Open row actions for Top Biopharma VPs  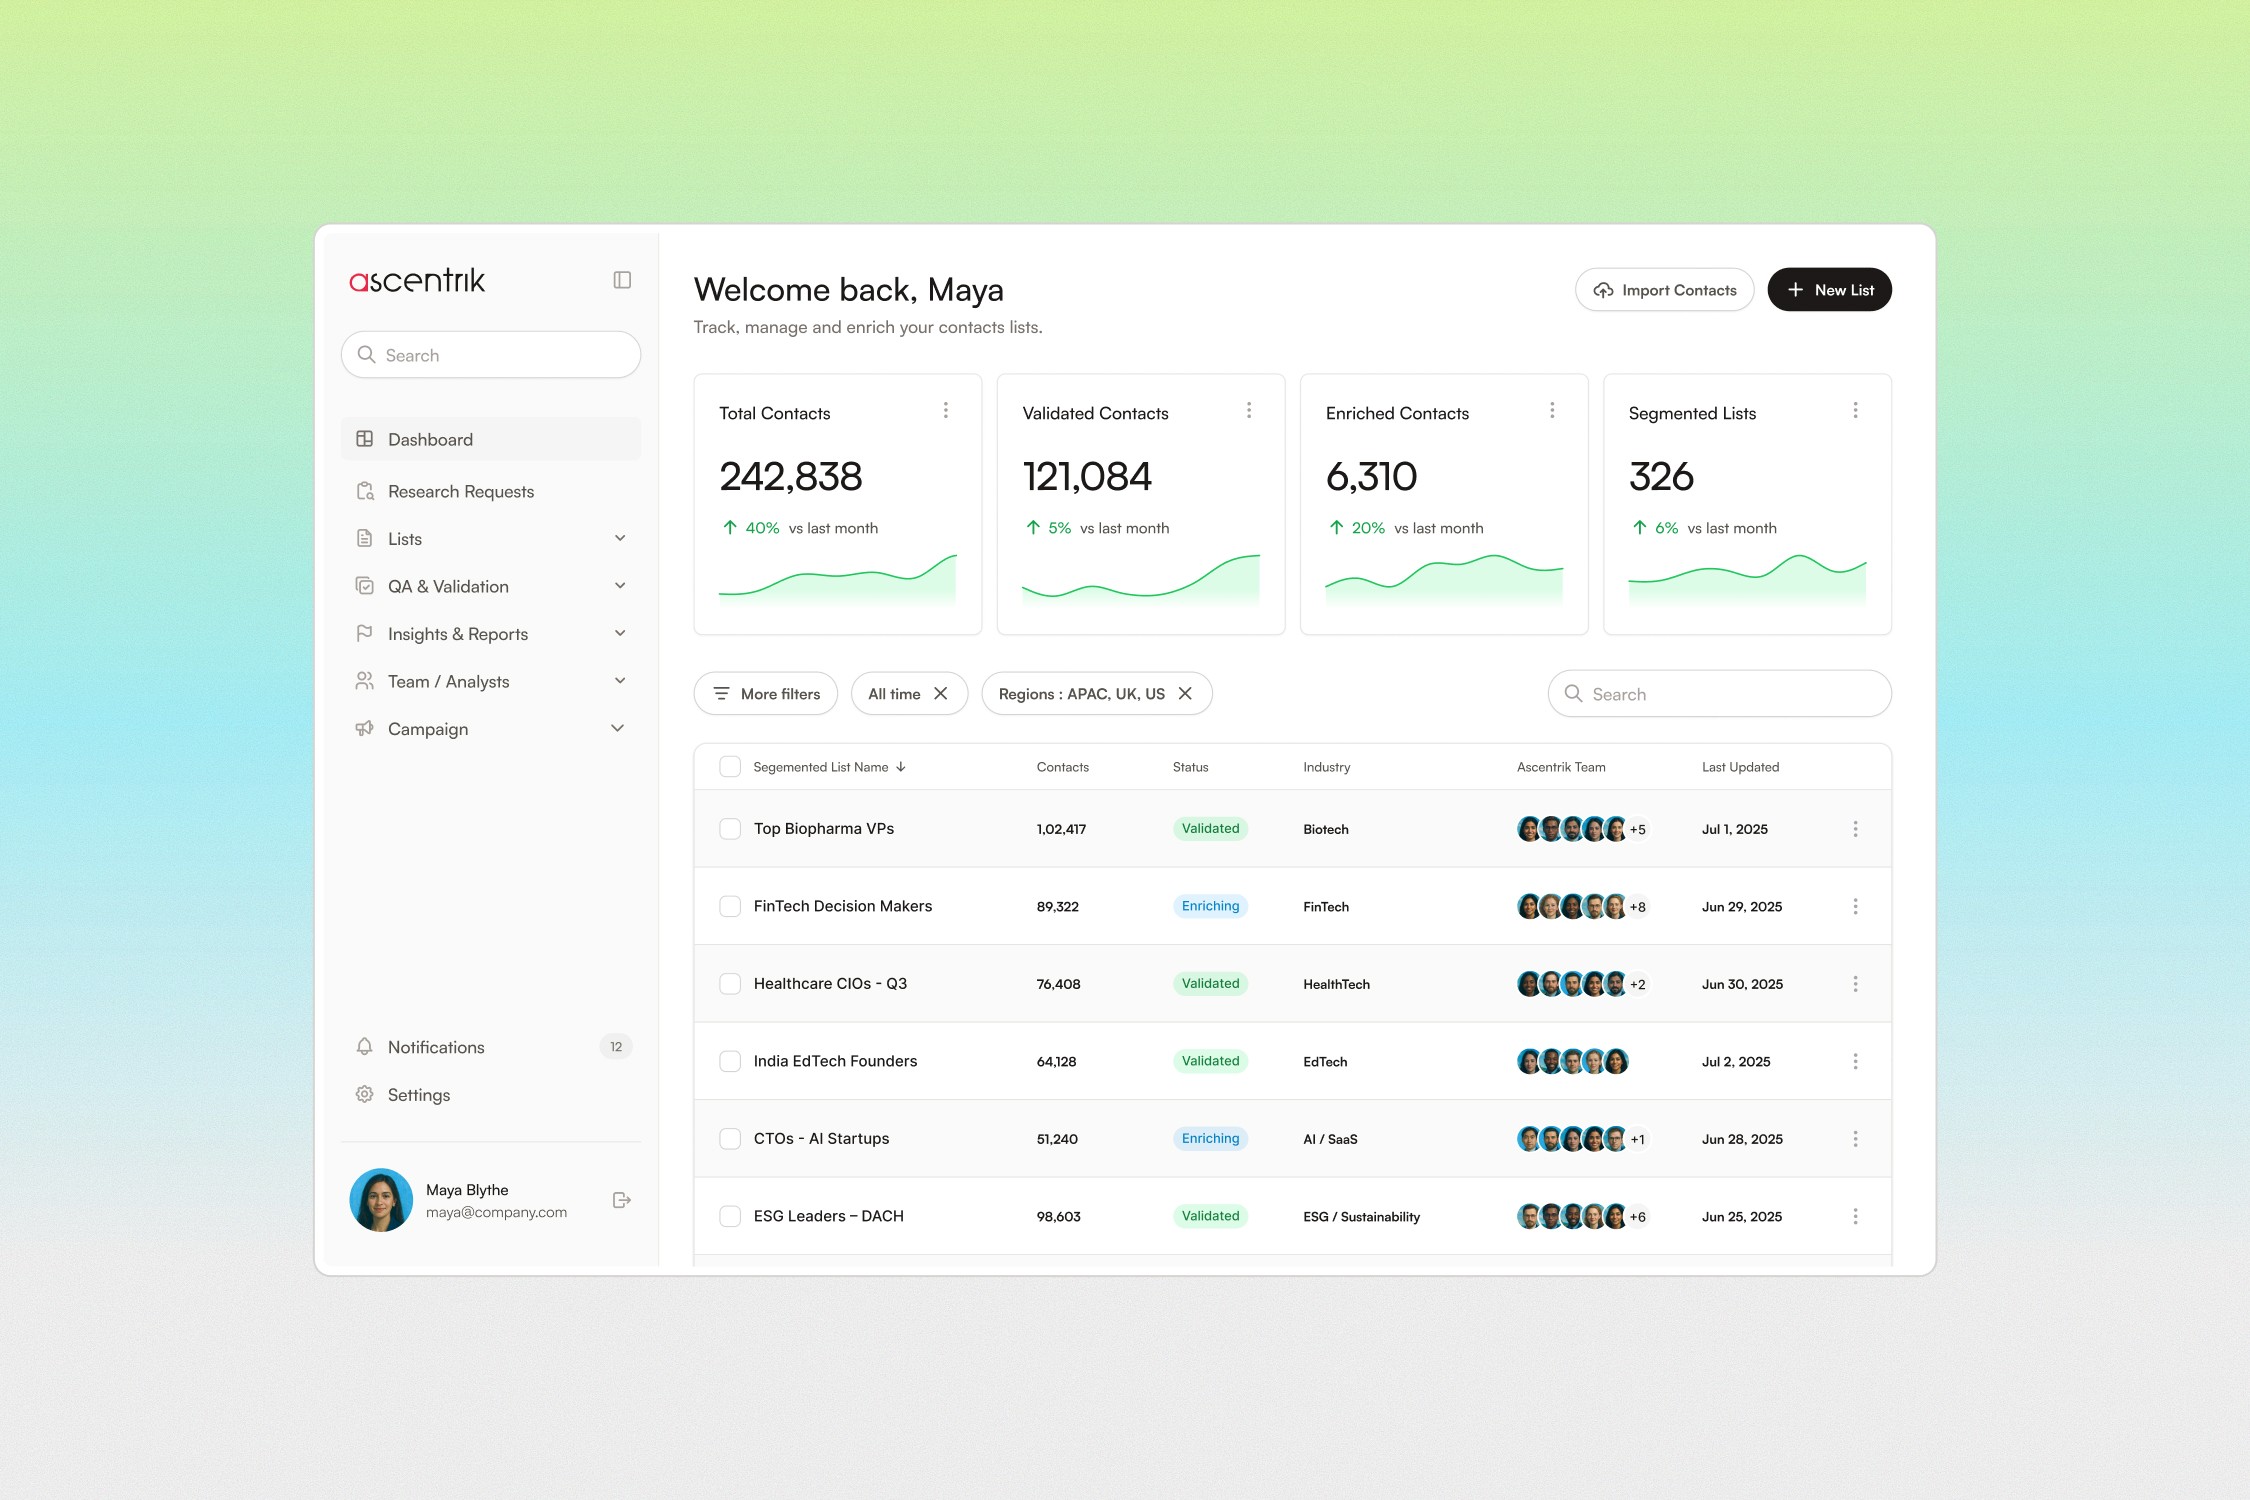tap(1855, 829)
